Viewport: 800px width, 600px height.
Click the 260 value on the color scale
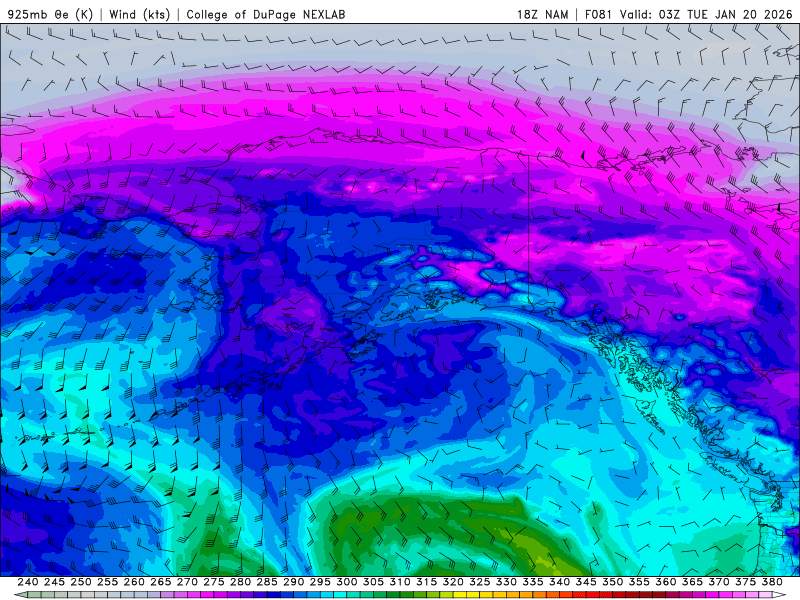click(x=134, y=582)
